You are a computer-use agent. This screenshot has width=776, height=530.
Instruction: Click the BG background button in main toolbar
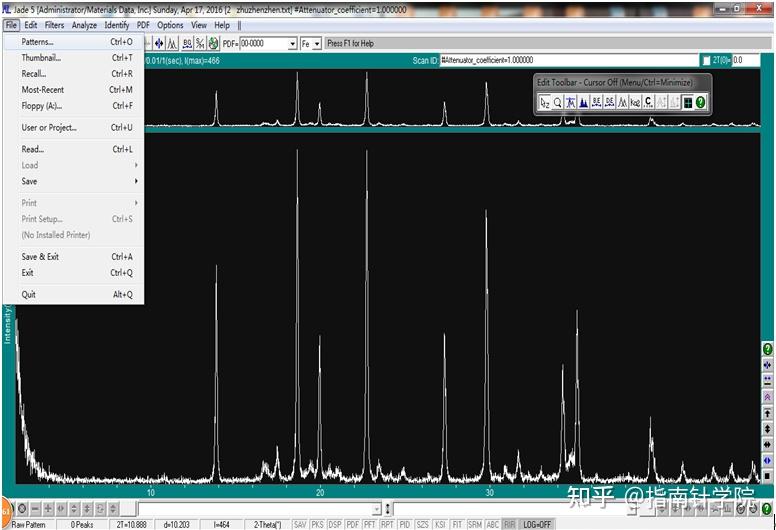tap(187, 44)
